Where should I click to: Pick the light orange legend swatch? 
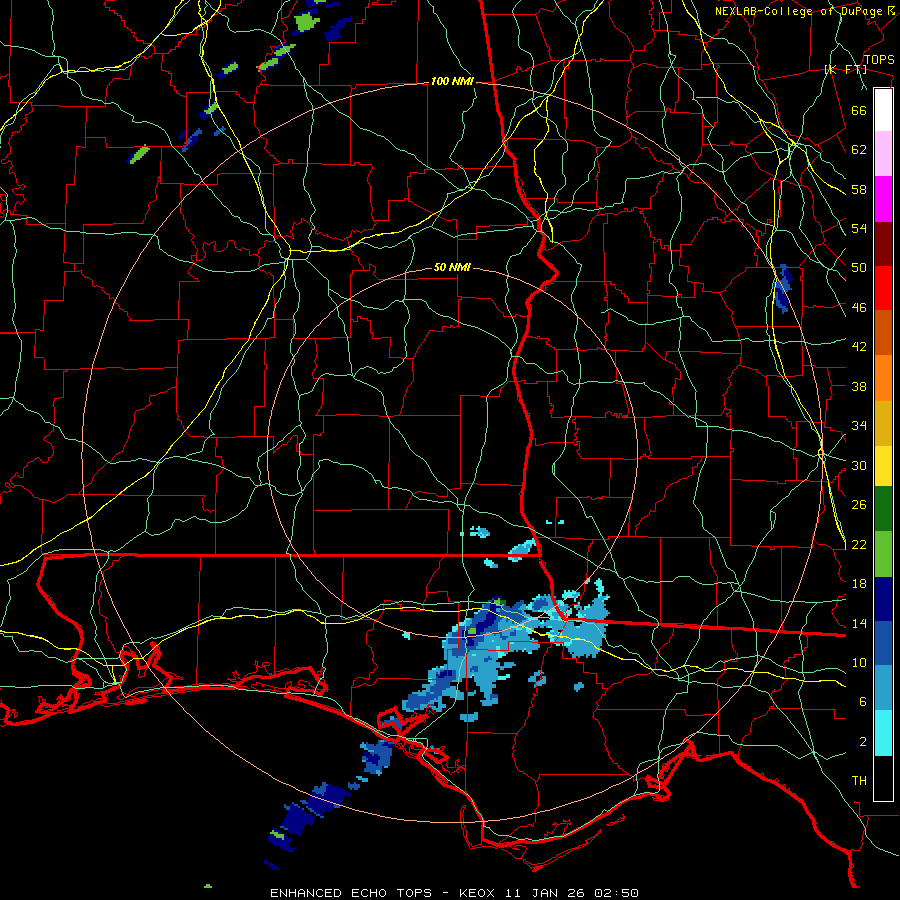(x=883, y=378)
